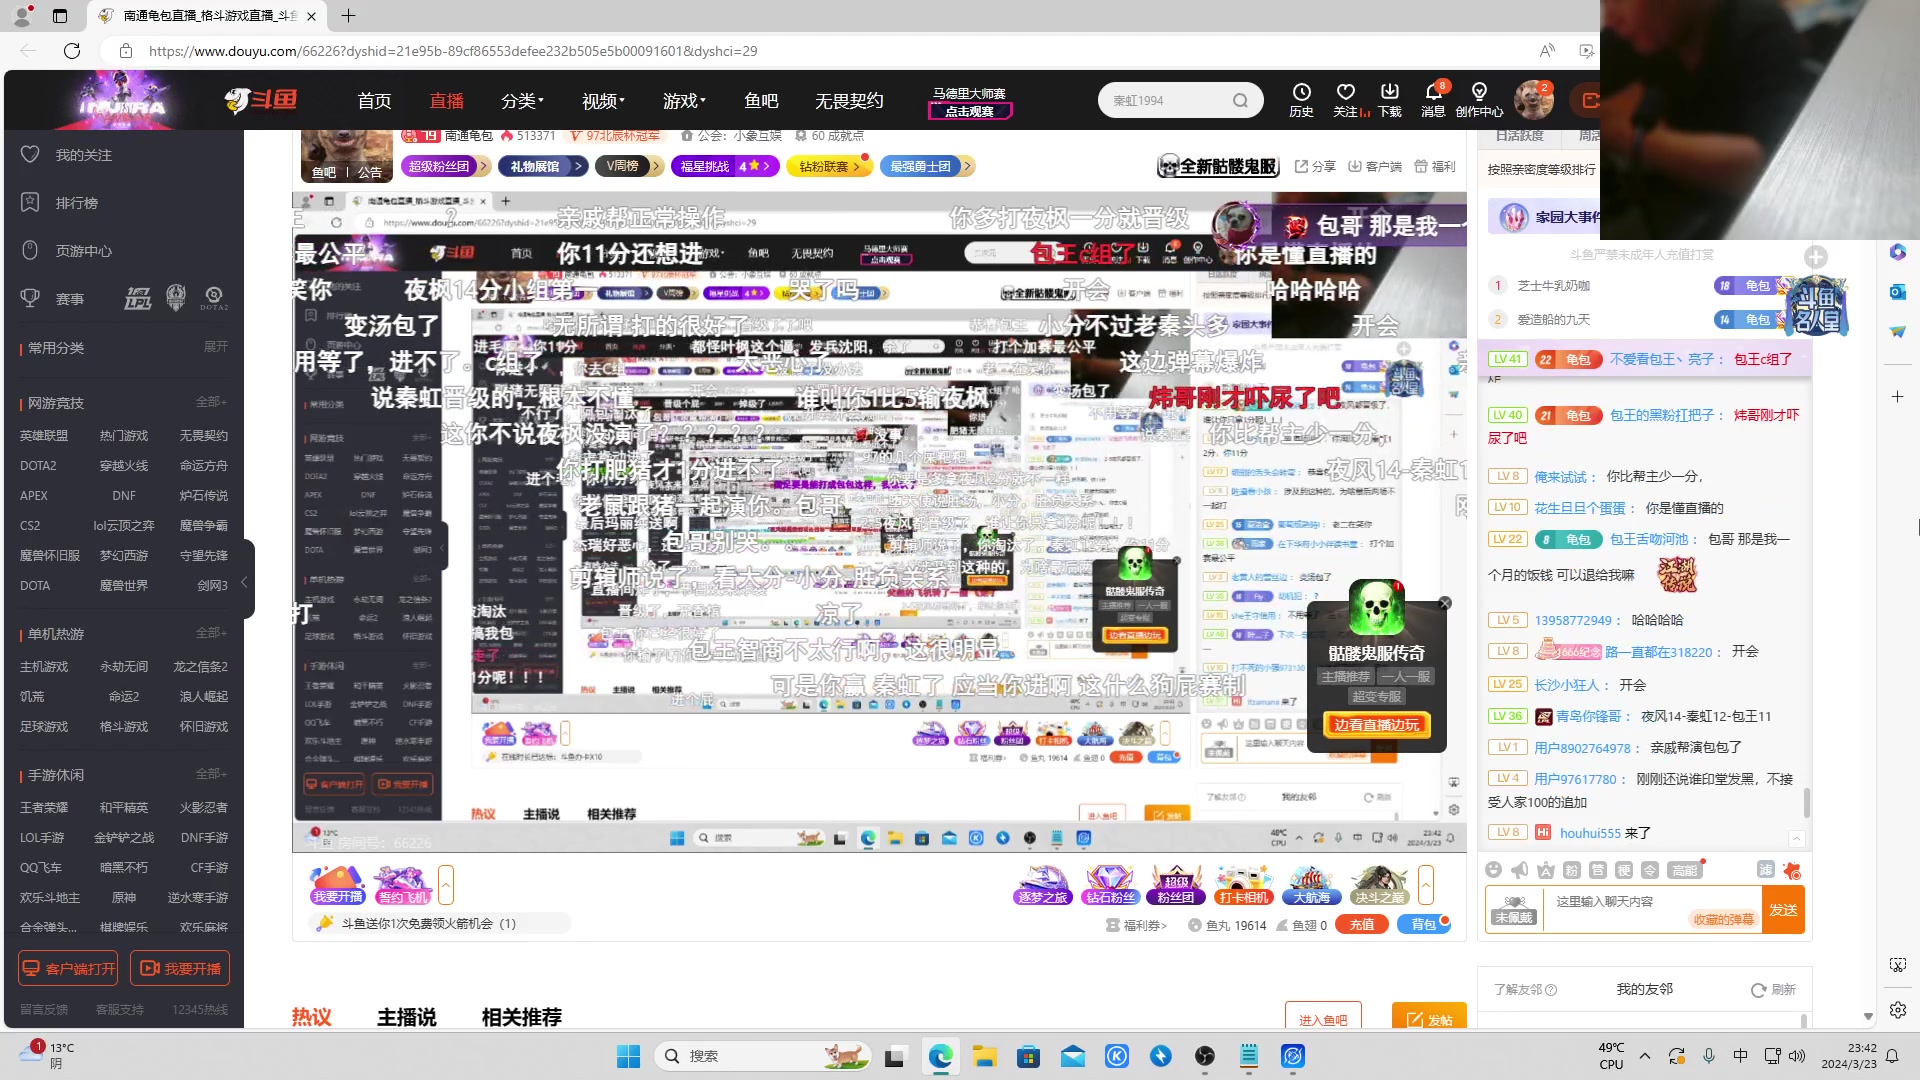Show all 网游竞技 categories via 全部
1920x1080 pixels.
[x=211, y=402]
